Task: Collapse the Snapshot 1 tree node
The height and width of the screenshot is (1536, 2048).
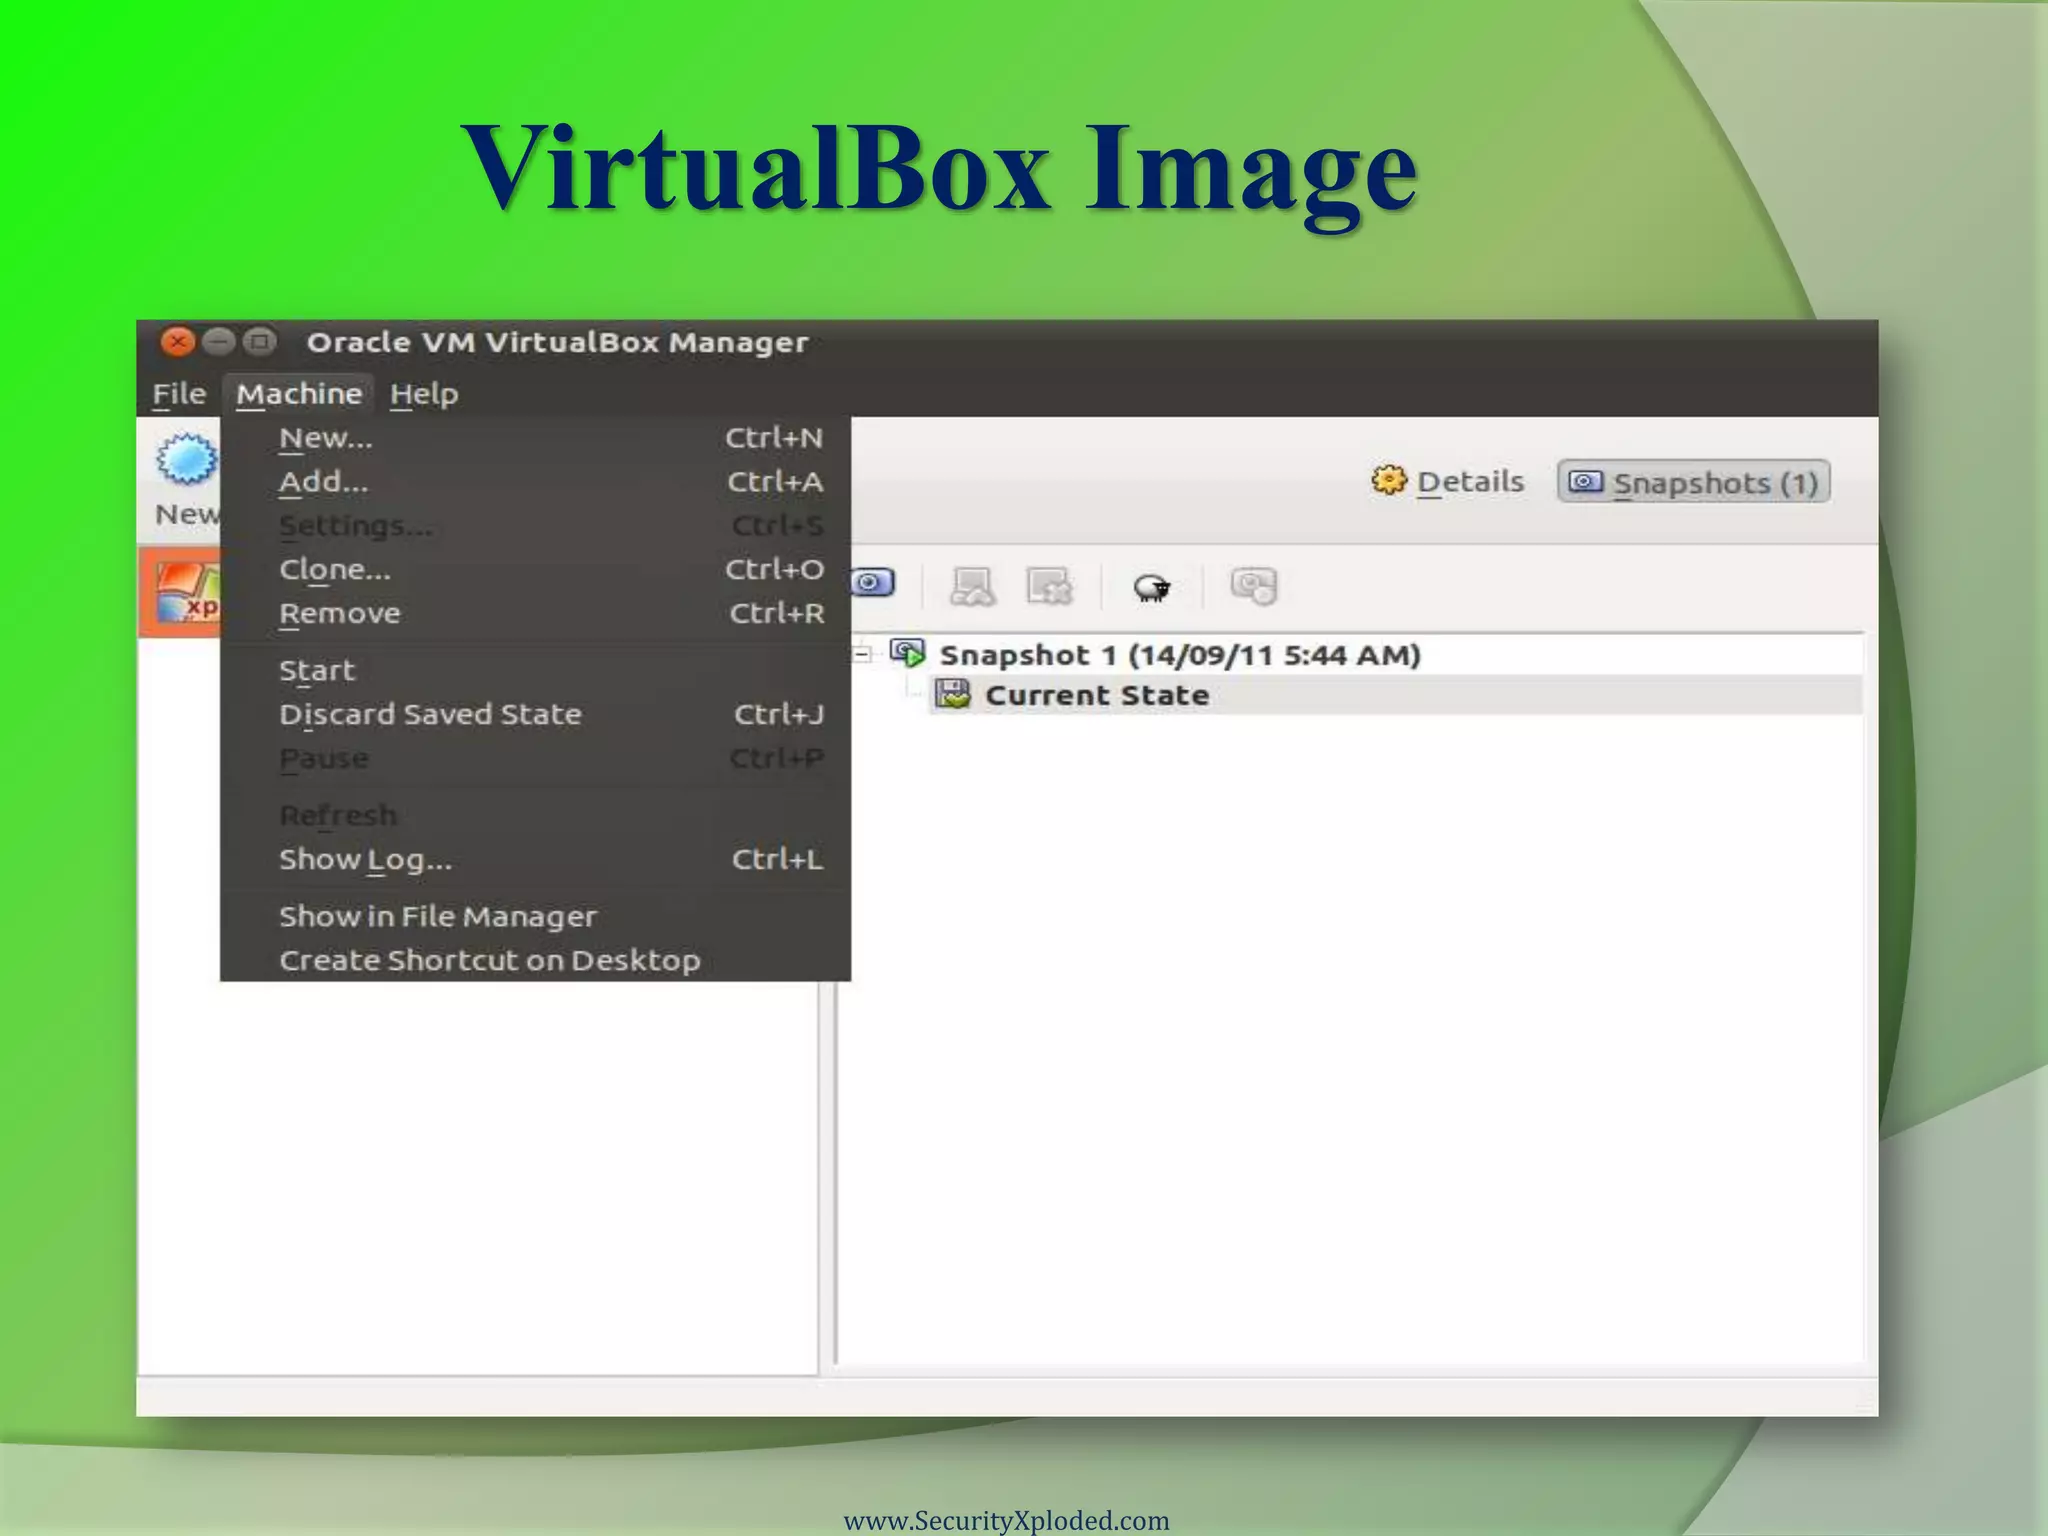Action: (x=862, y=655)
